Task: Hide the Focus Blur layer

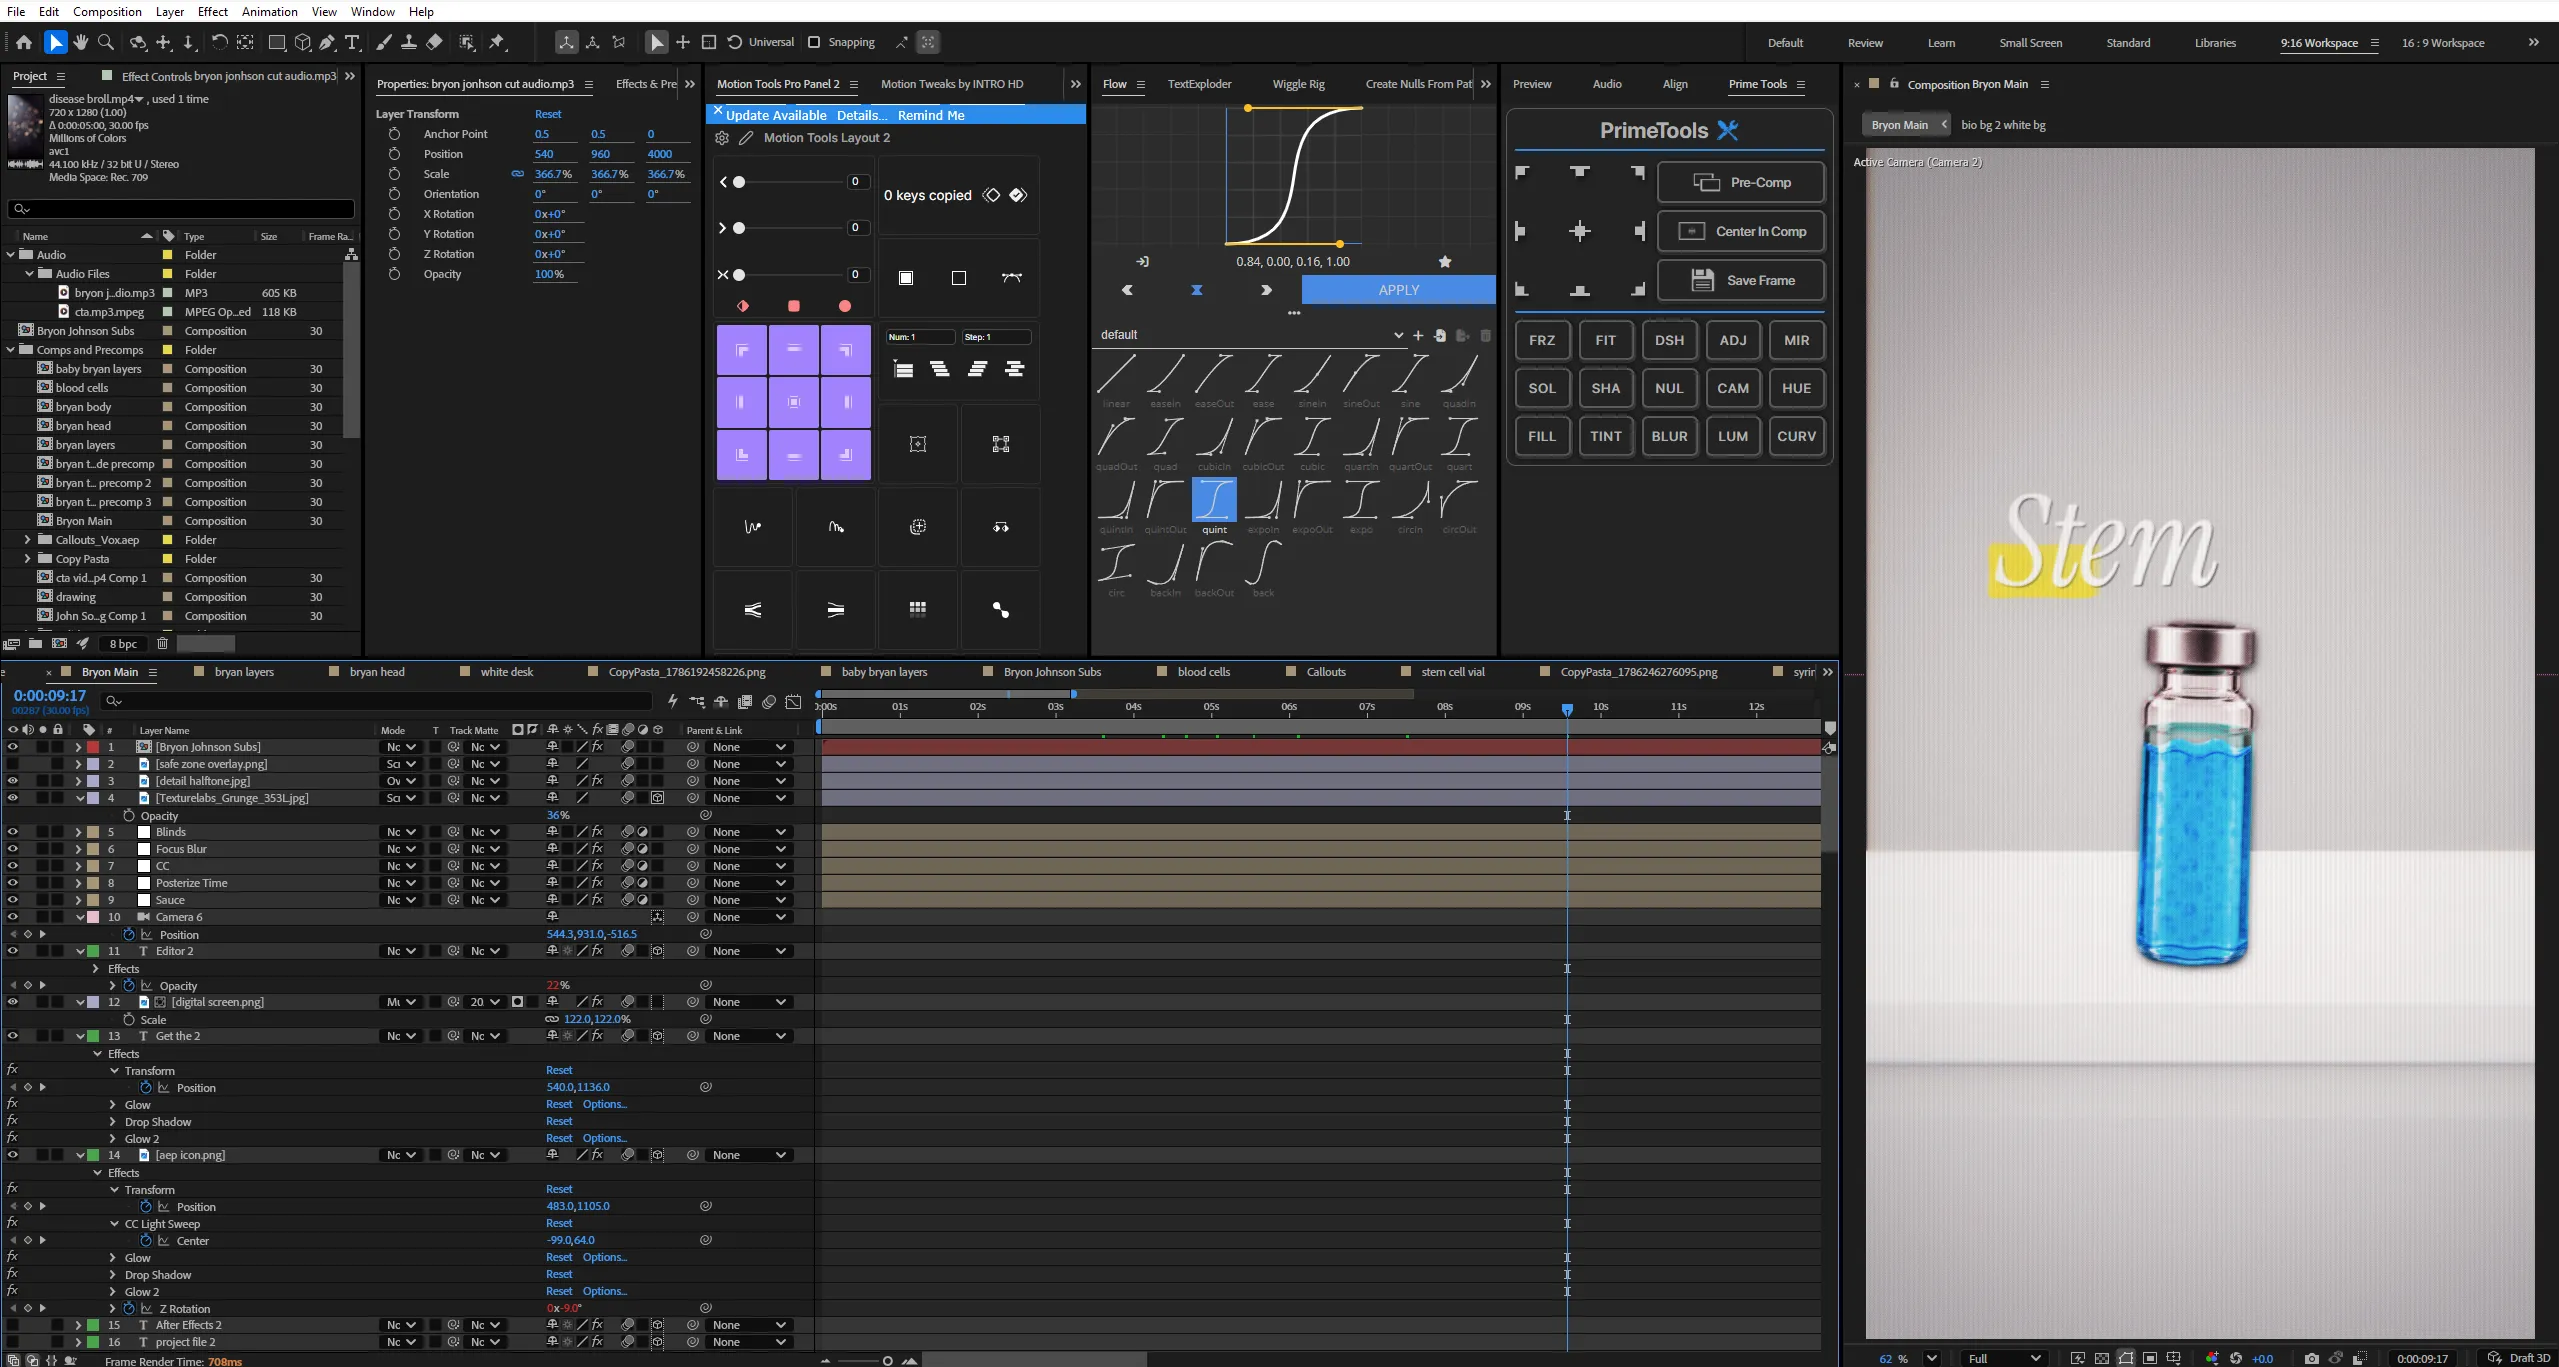Action: click(12, 849)
